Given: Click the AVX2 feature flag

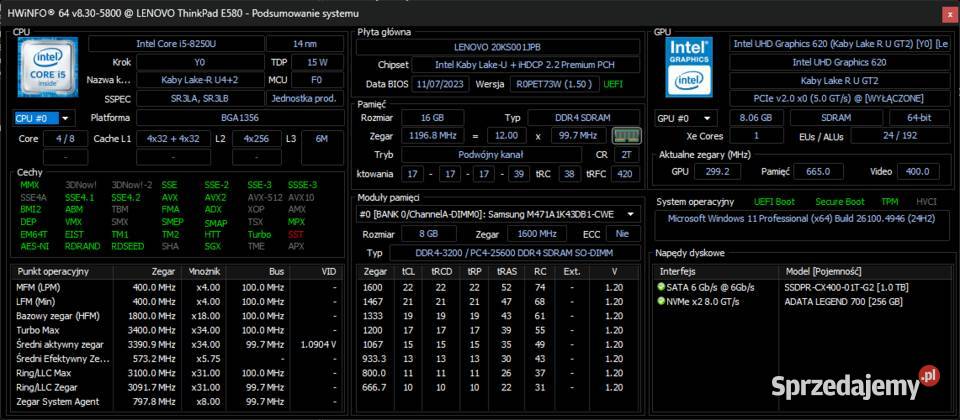Looking at the screenshot, I should (x=215, y=197).
